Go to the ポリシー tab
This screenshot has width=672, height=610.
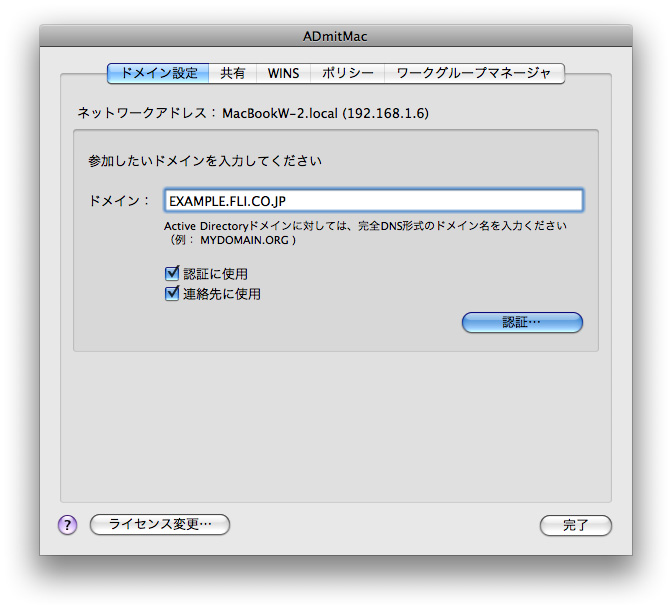coord(348,73)
